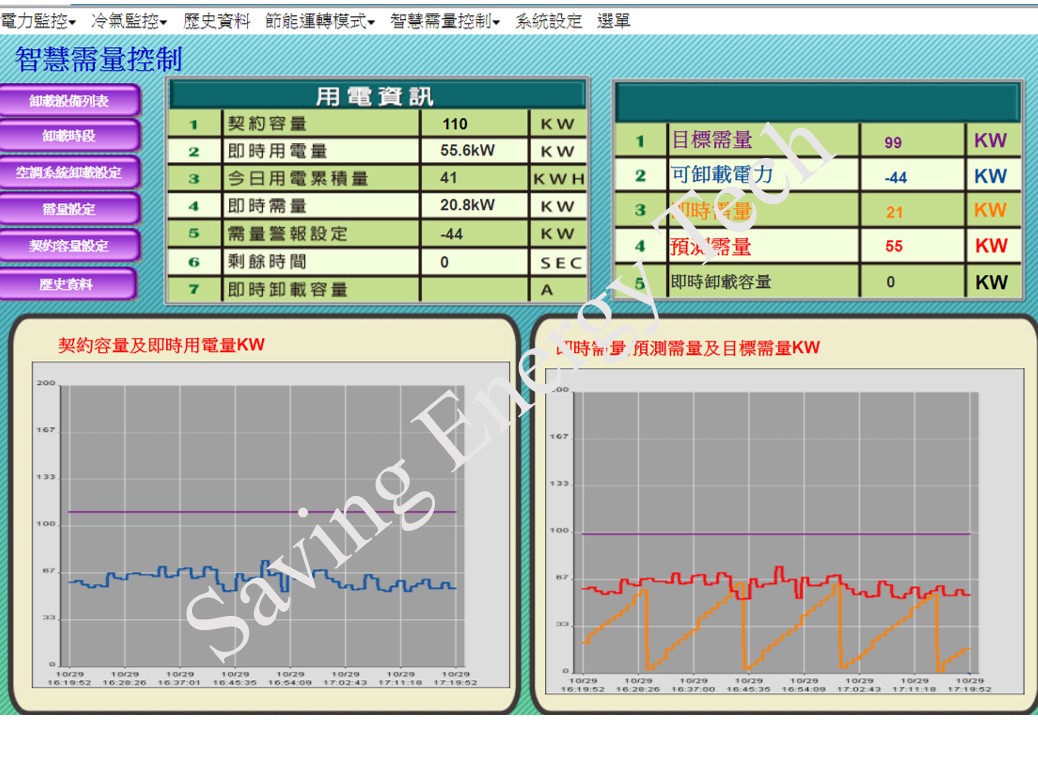Image resolution: width=1038 pixels, height=770 pixels.
Task: Open the 節能運轉模式 dropdown
Action: 320,21
